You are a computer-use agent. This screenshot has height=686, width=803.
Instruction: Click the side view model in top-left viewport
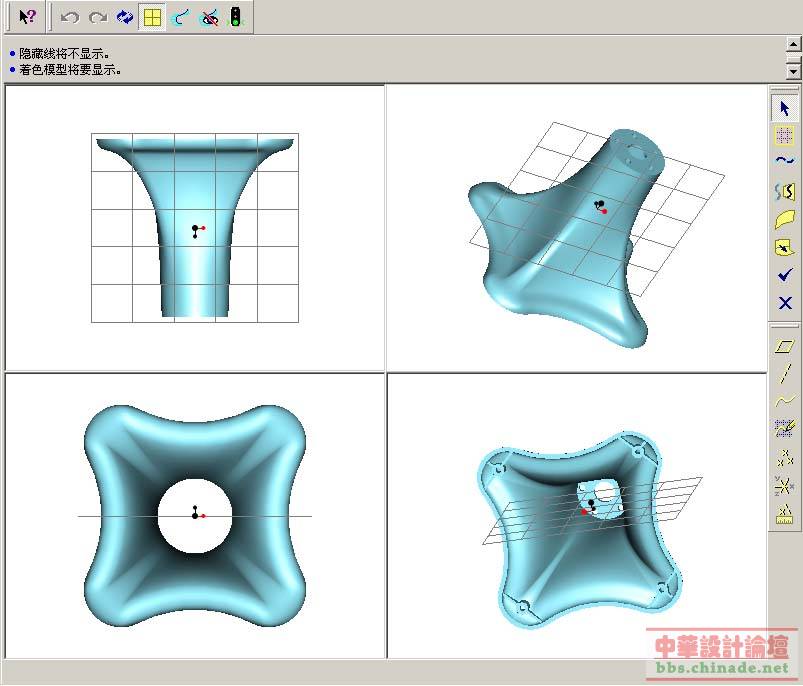coord(195,227)
